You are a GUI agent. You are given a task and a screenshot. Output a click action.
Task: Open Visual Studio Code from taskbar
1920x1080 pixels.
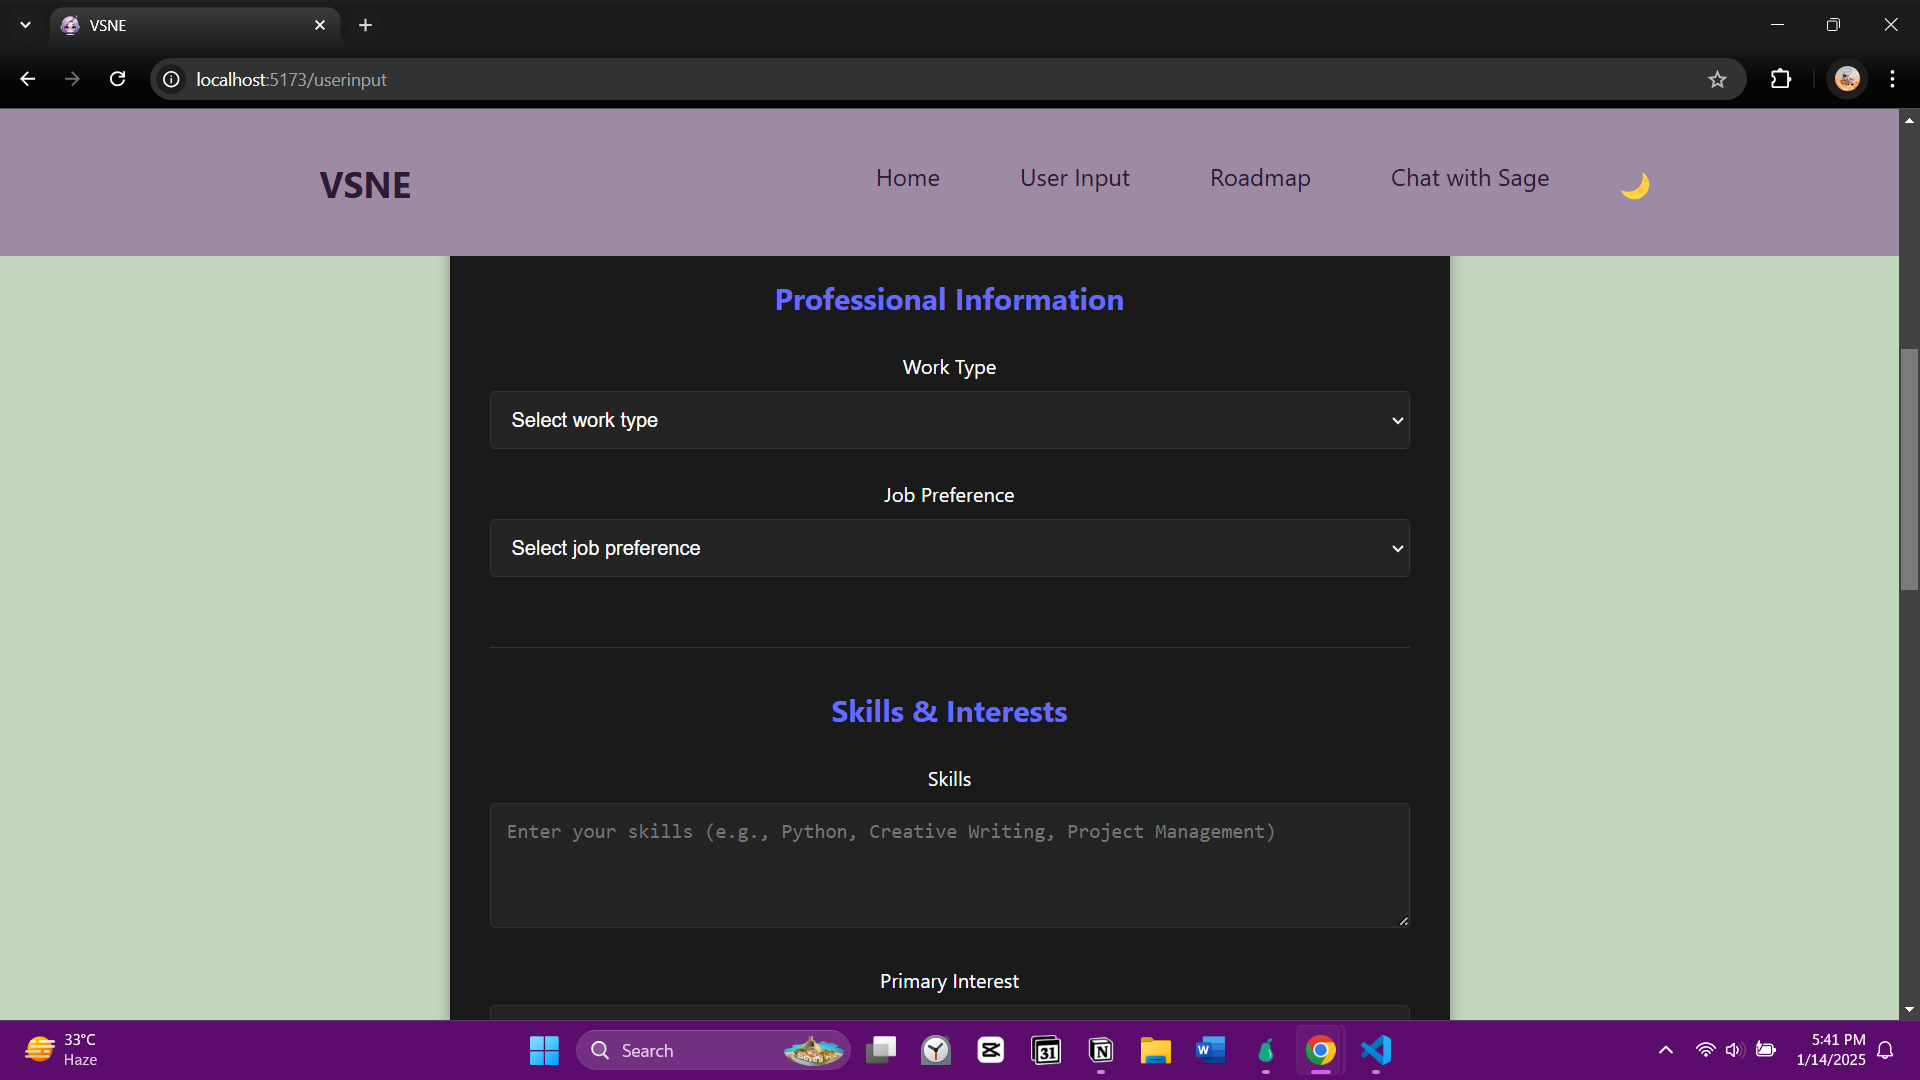1376,1050
